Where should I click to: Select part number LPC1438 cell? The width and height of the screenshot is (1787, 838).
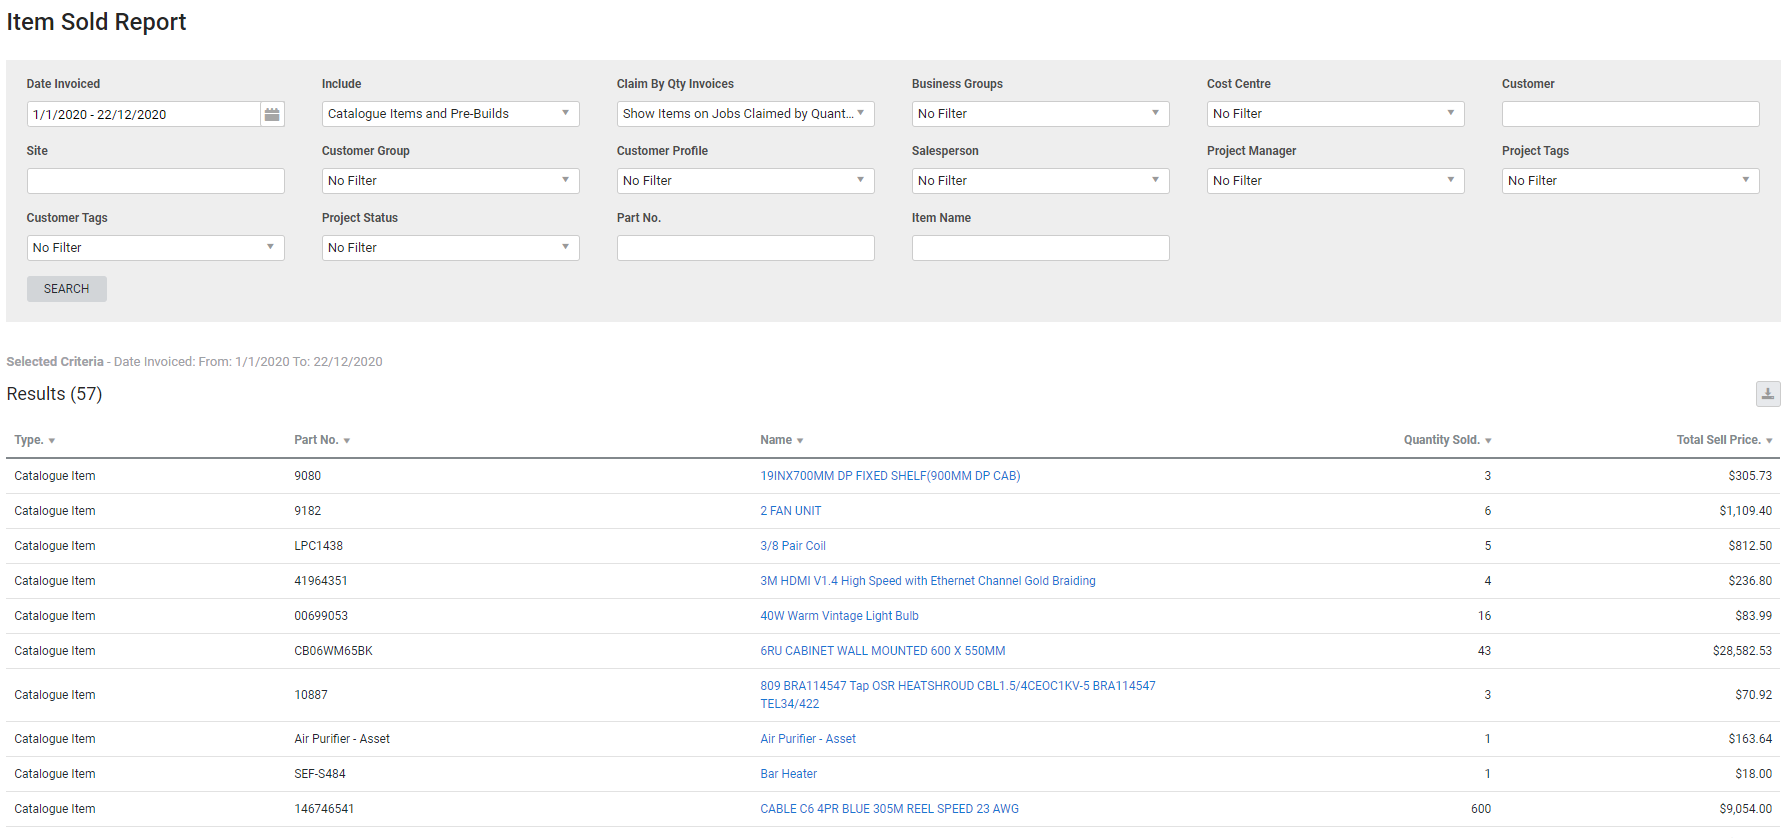(319, 546)
